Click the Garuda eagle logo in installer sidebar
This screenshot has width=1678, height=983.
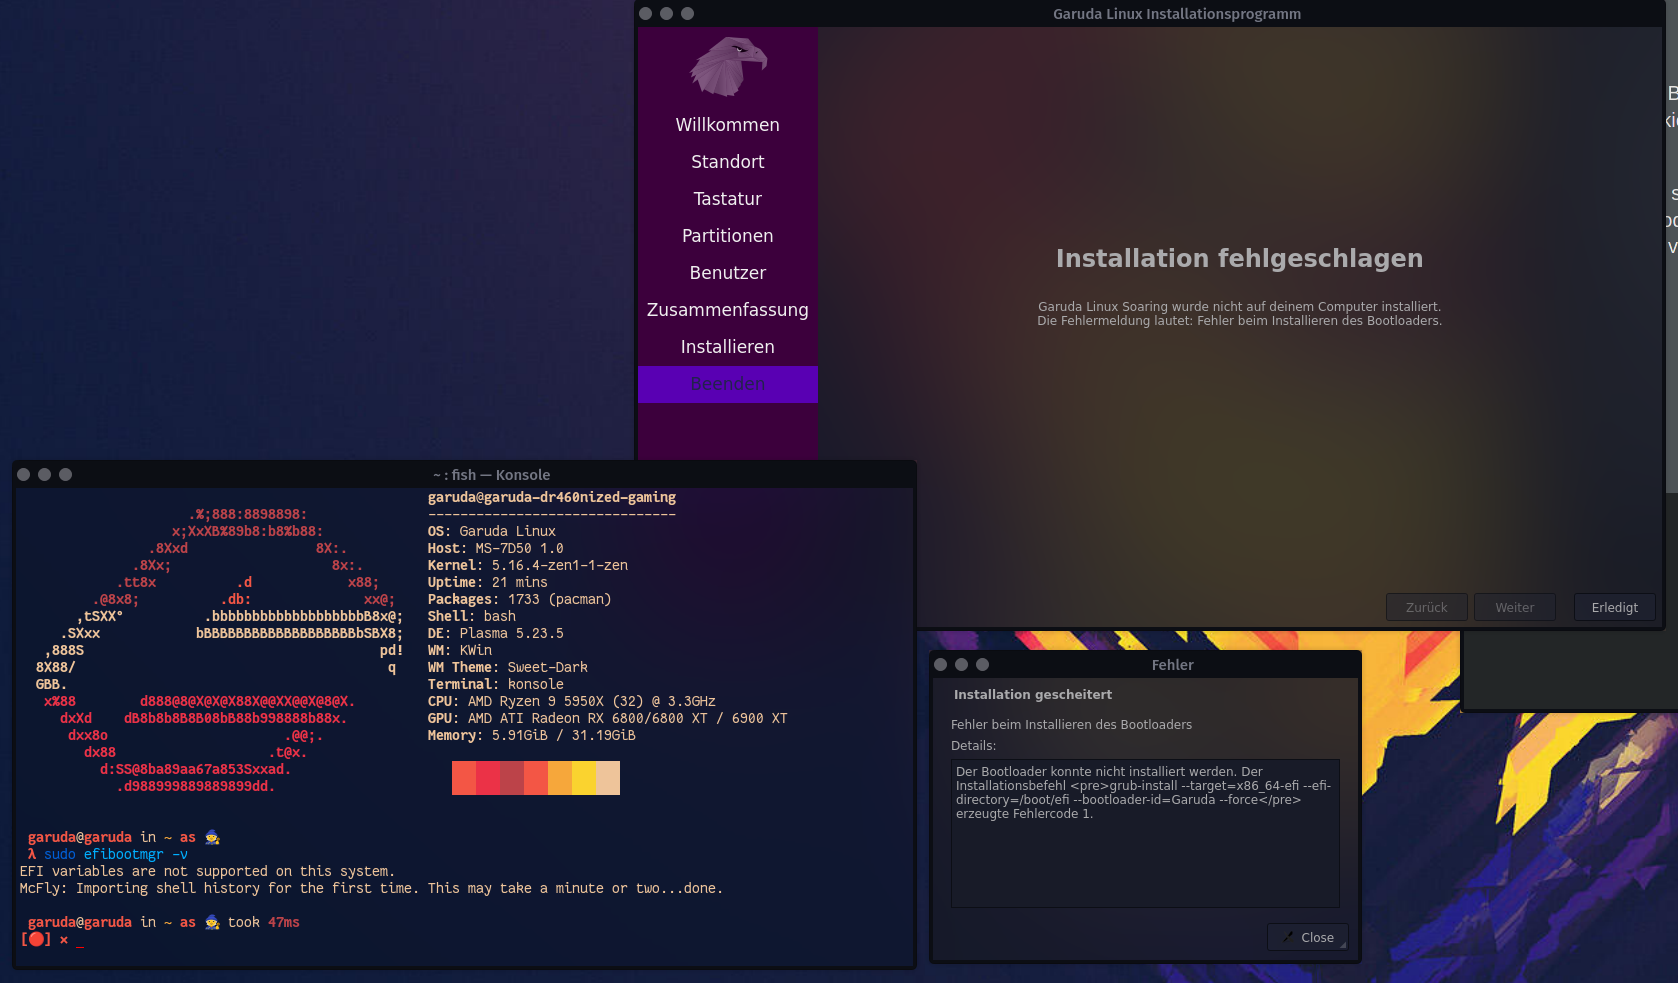coord(728,66)
